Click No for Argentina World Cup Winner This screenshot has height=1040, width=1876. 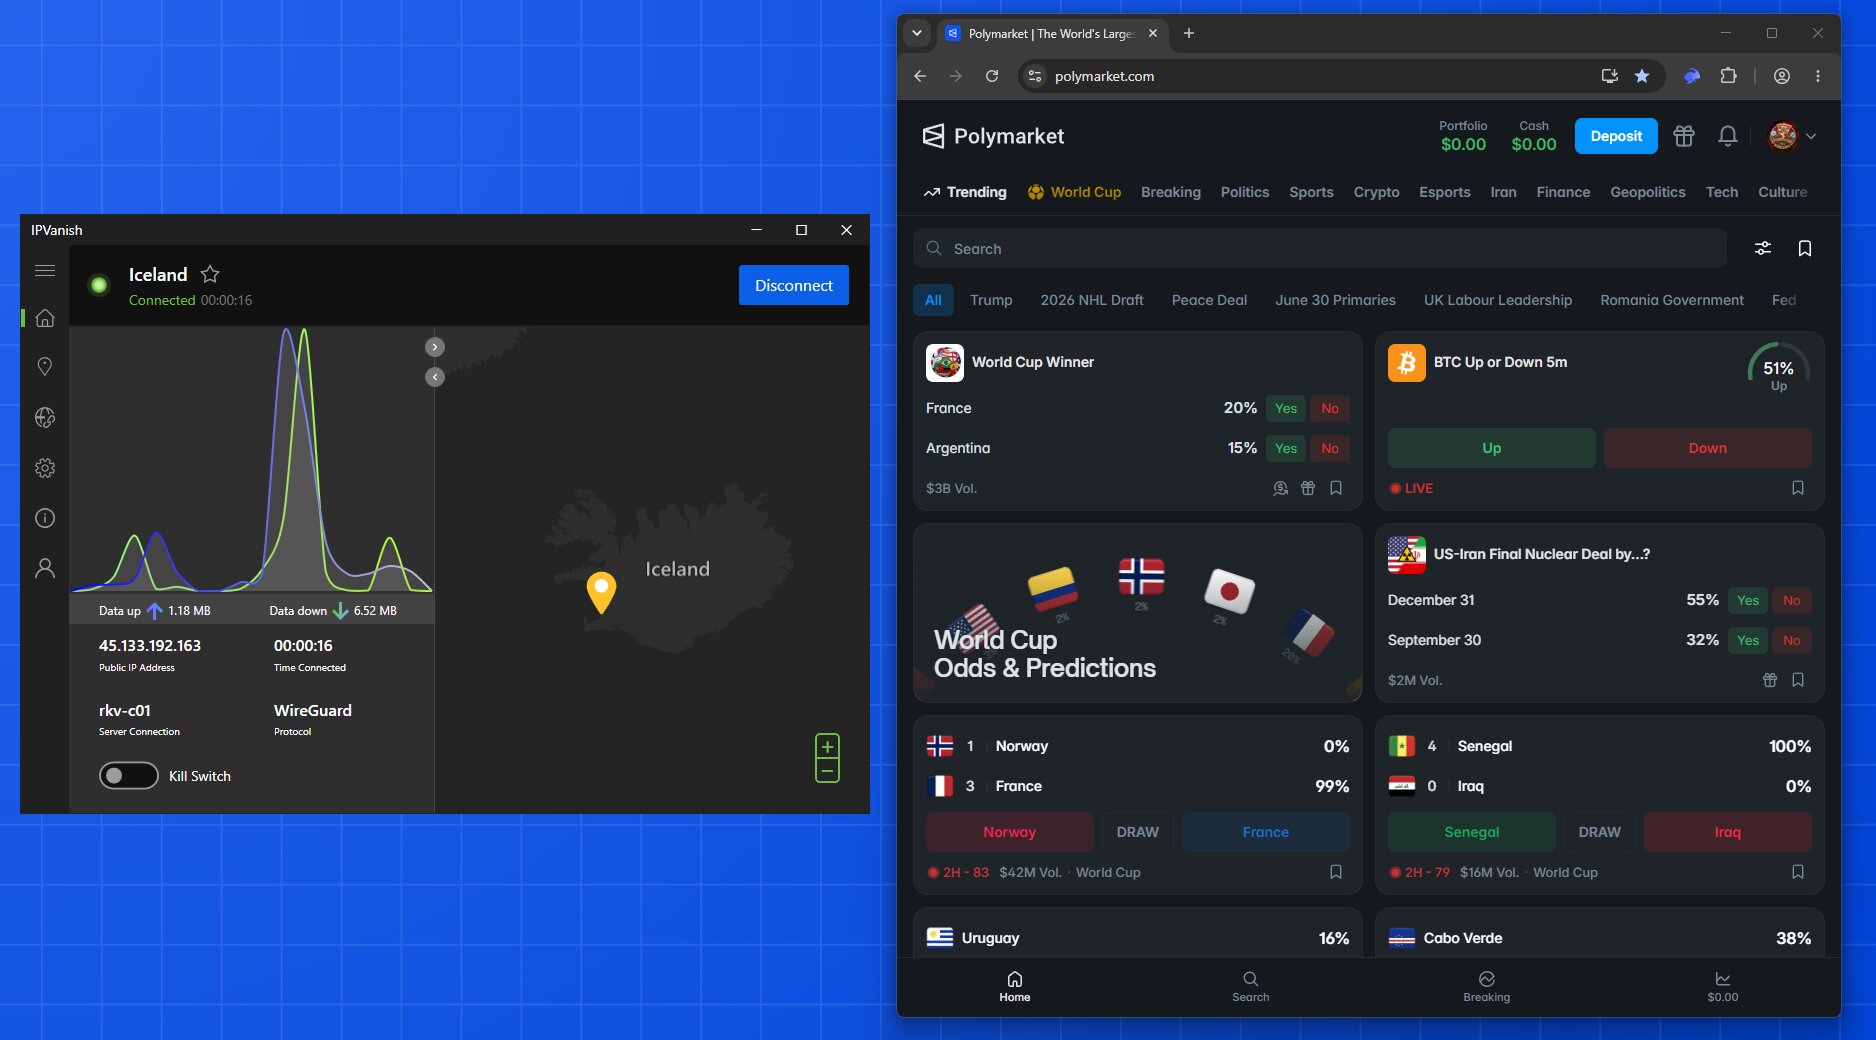tap(1330, 448)
